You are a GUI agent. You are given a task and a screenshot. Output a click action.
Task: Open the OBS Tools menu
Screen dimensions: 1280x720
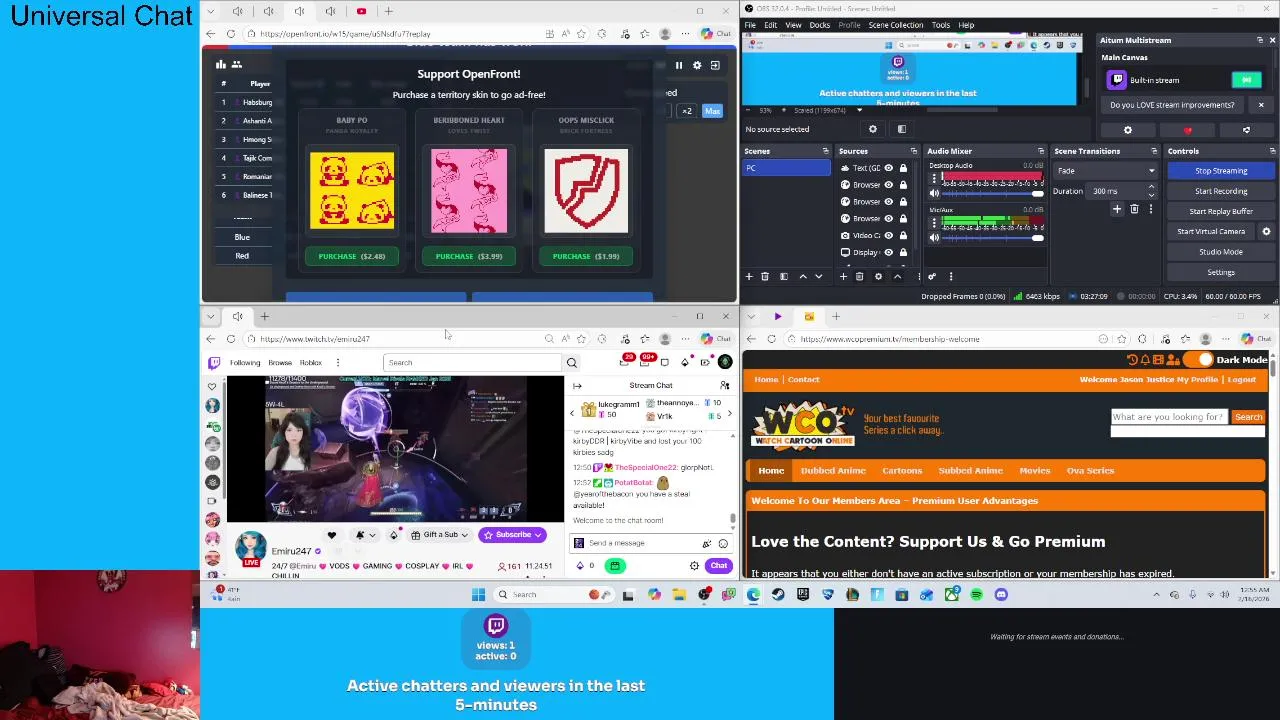pyautogui.click(x=941, y=25)
